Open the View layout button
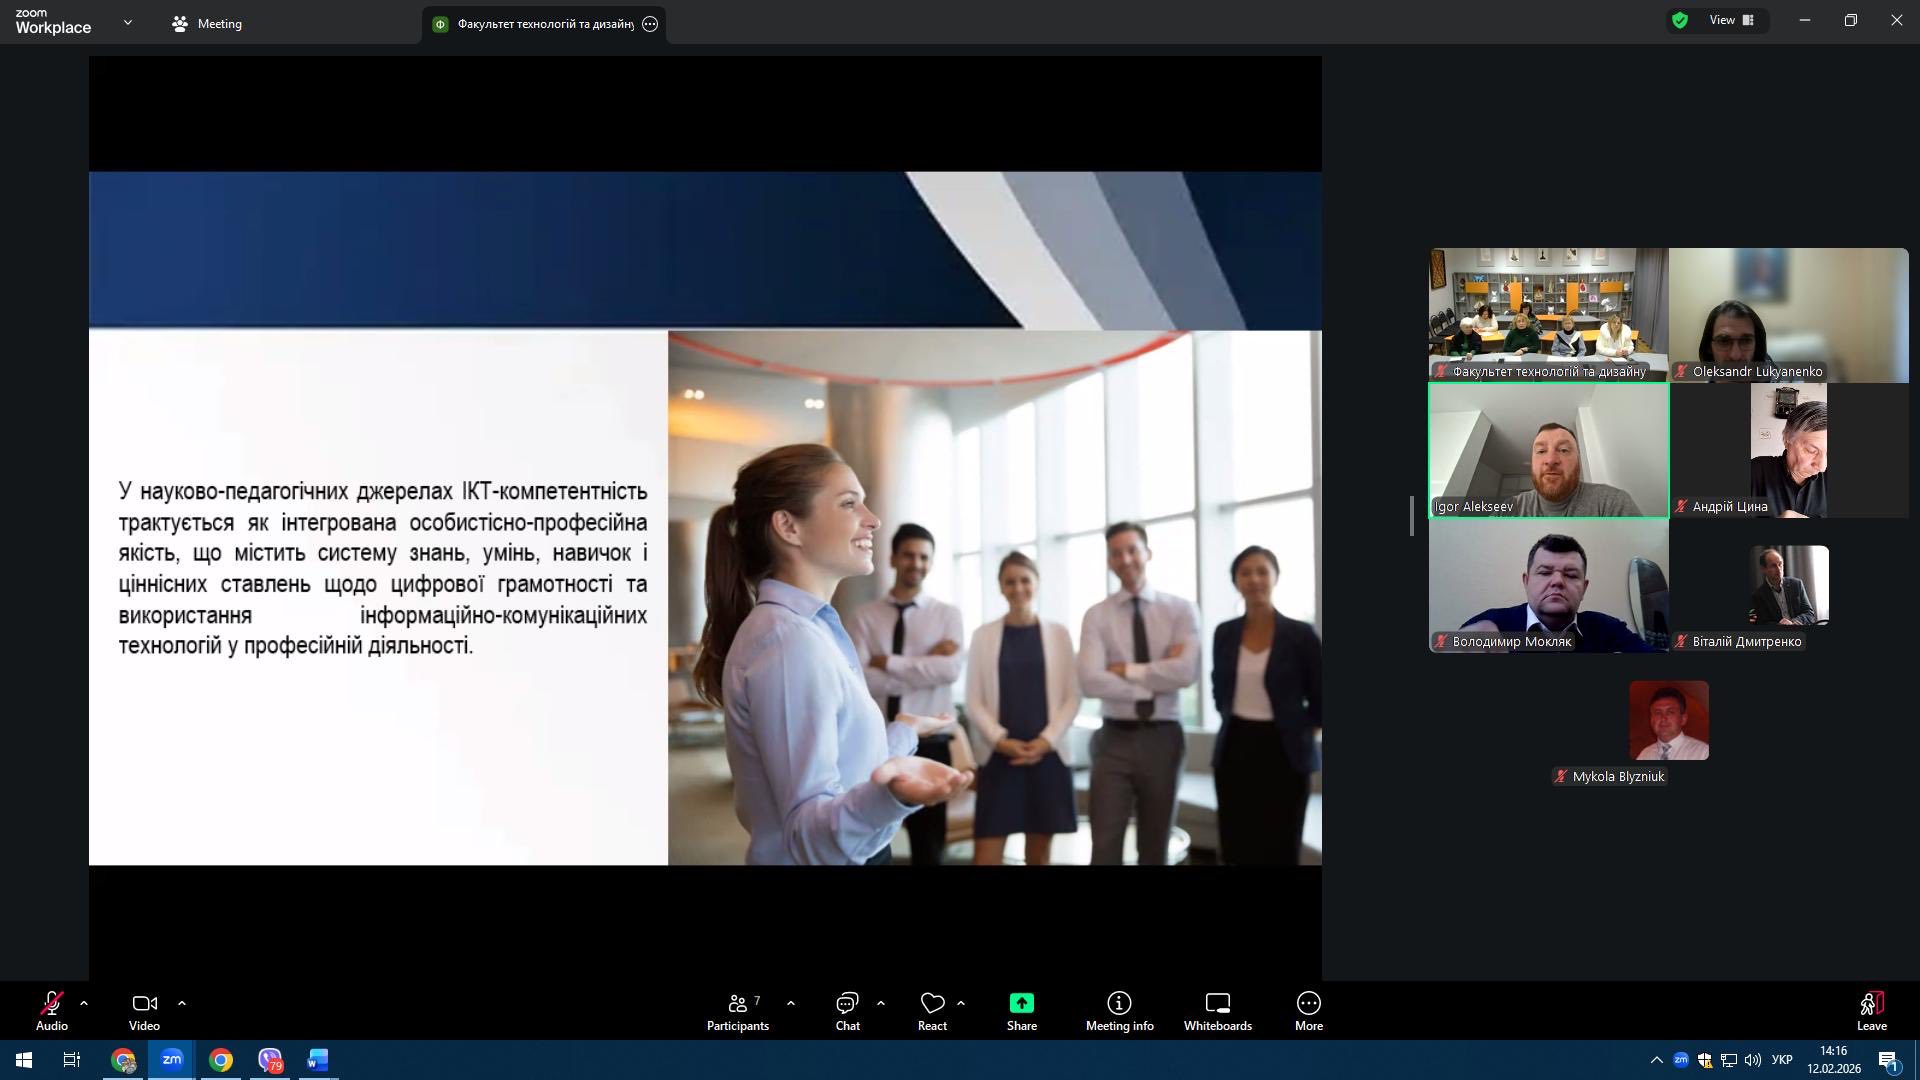Screen dimensions: 1920x1080 click(1731, 20)
